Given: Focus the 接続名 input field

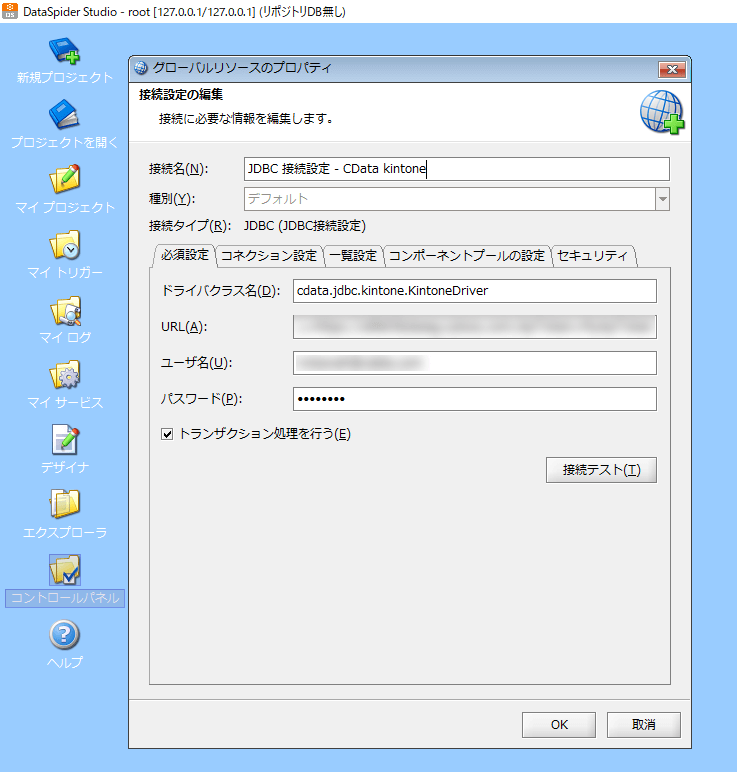Looking at the screenshot, I should [456, 169].
